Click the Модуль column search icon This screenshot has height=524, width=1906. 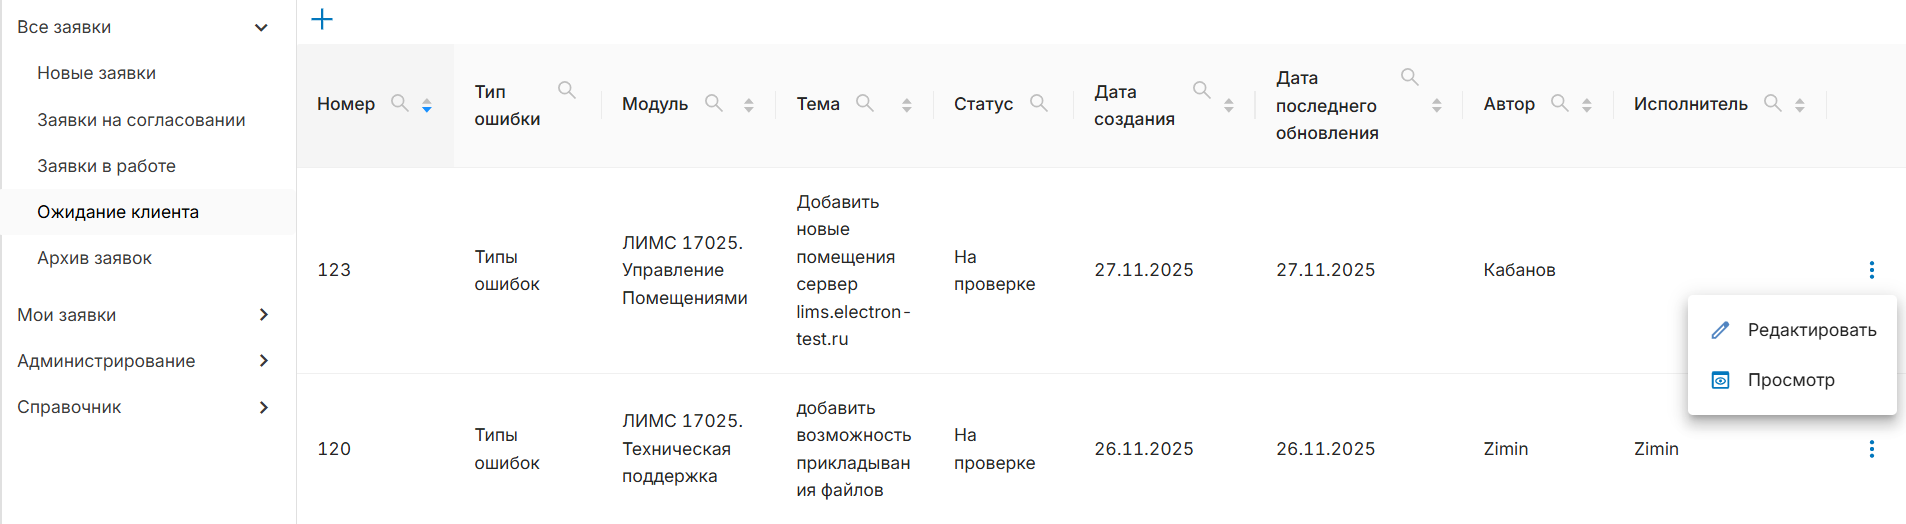pos(713,103)
